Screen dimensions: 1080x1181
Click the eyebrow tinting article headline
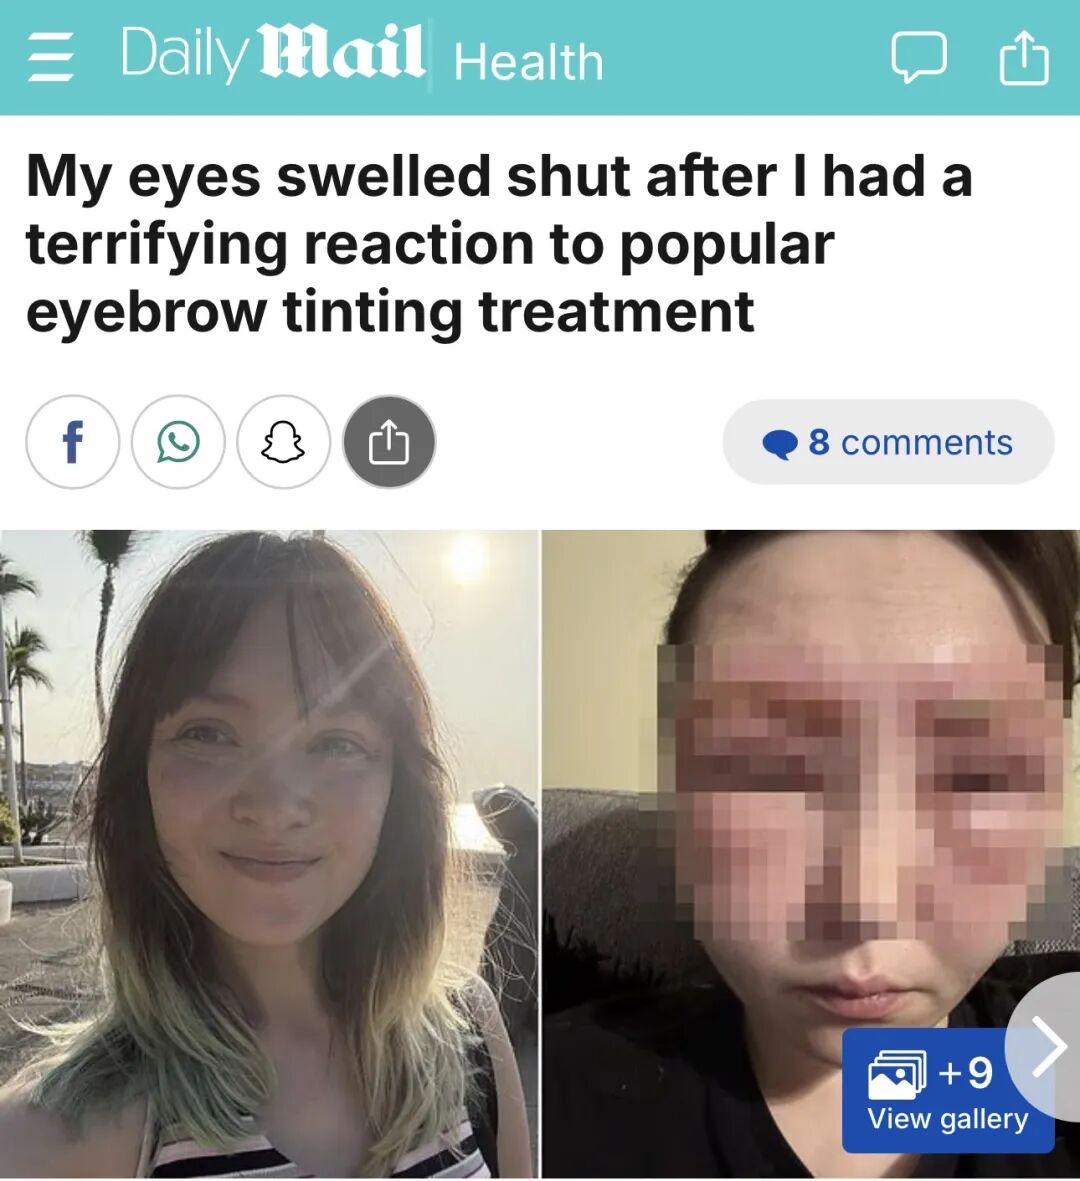coord(499,243)
